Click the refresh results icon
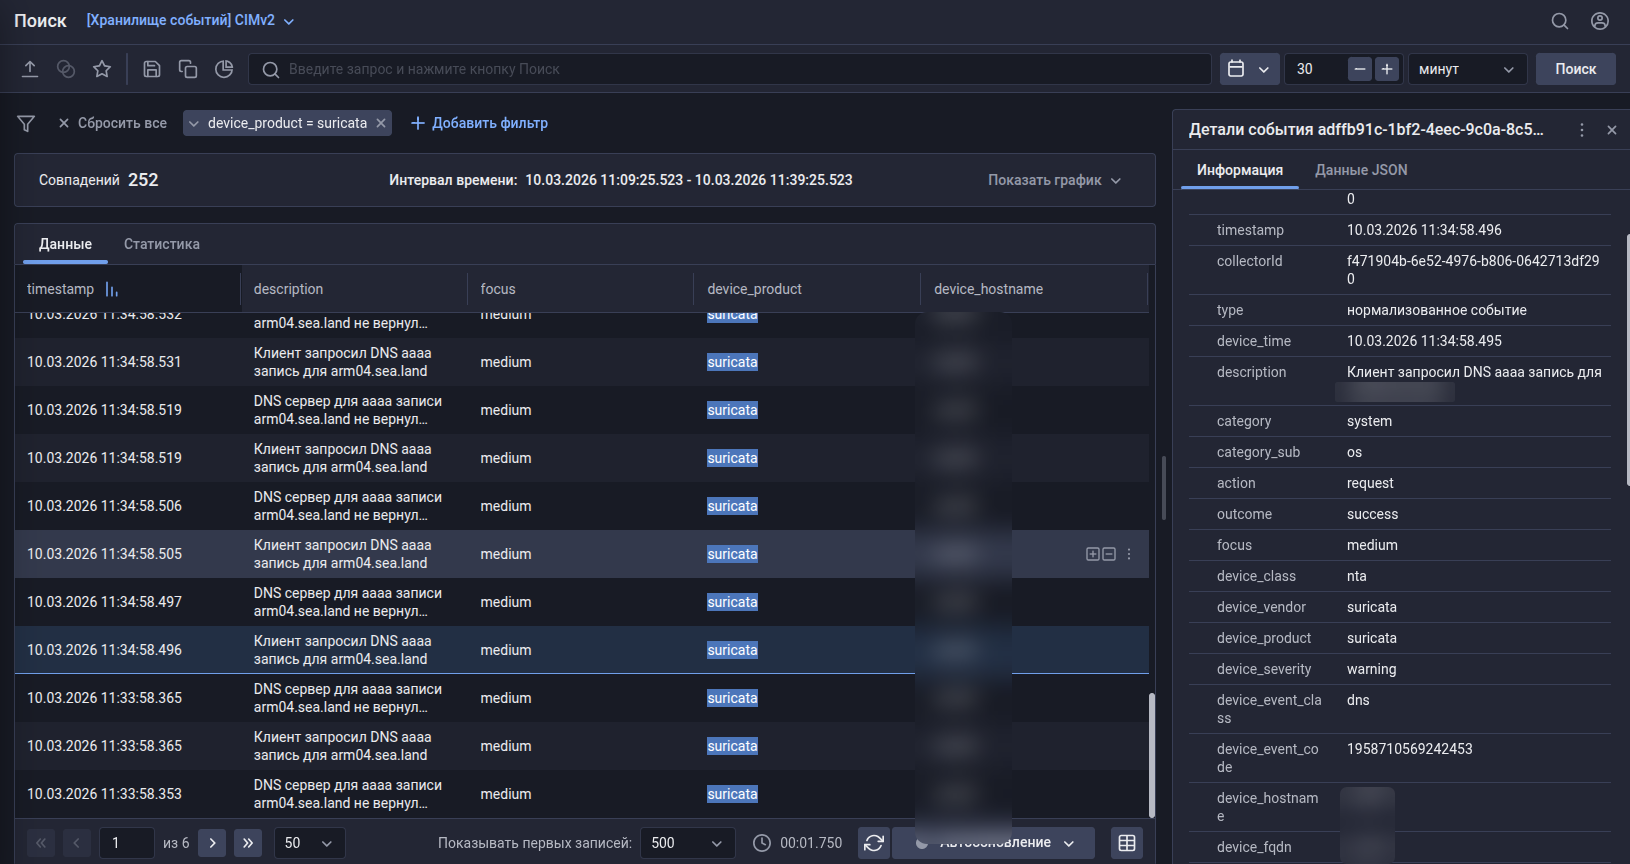 tap(874, 843)
